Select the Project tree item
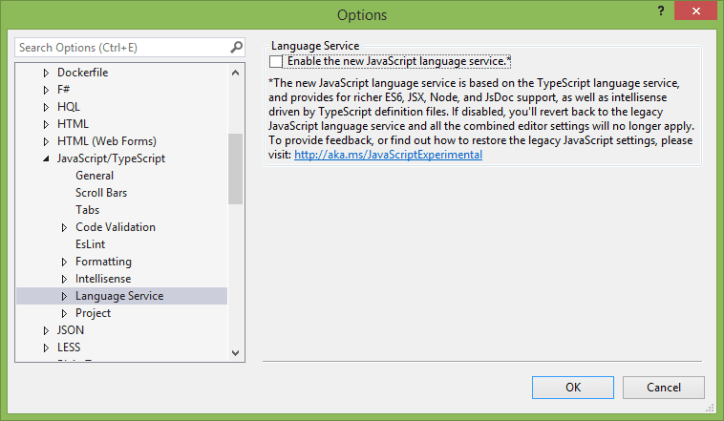The height and width of the screenshot is (421, 724). point(93,313)
